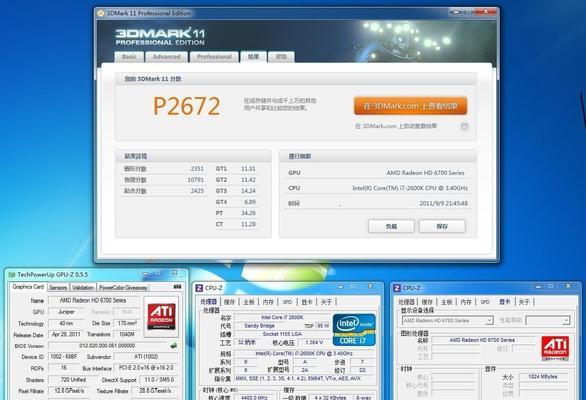
Task: Click the 1024 MBytes memory size value
Action: [x=543, y=376]
